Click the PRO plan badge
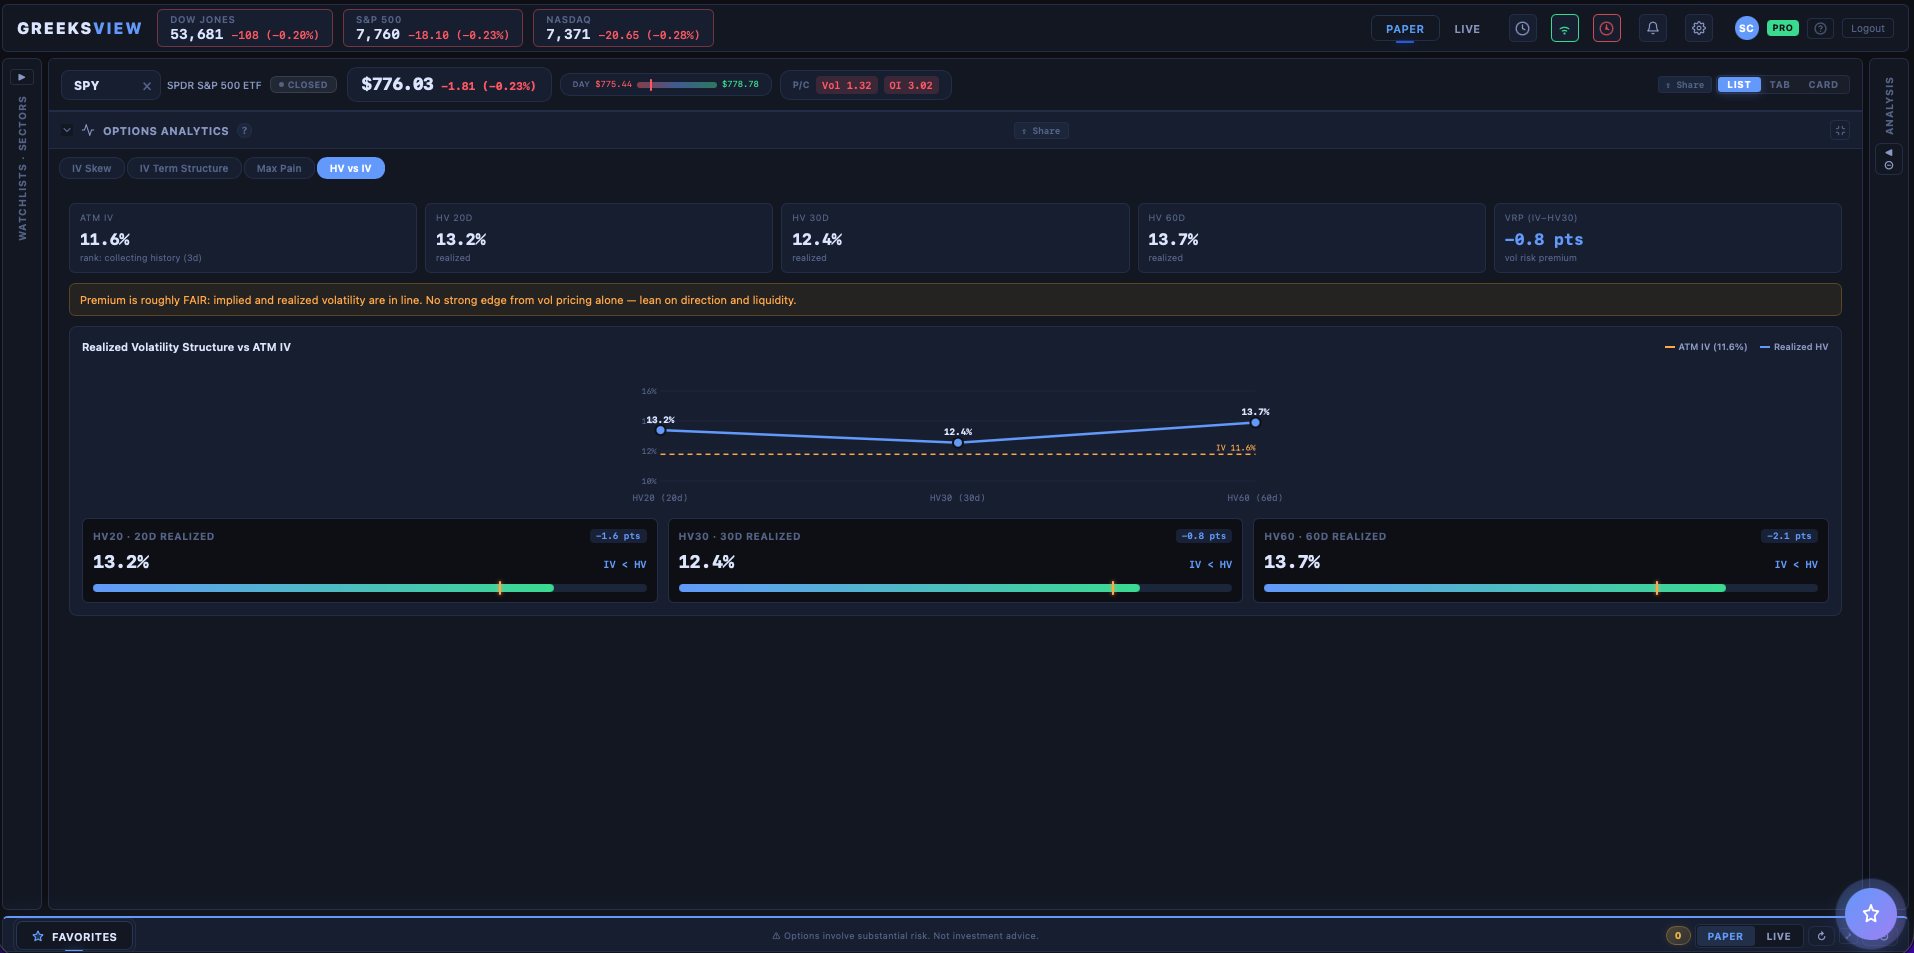Viewport: 1914px width, 953px height. point(1782,28)
